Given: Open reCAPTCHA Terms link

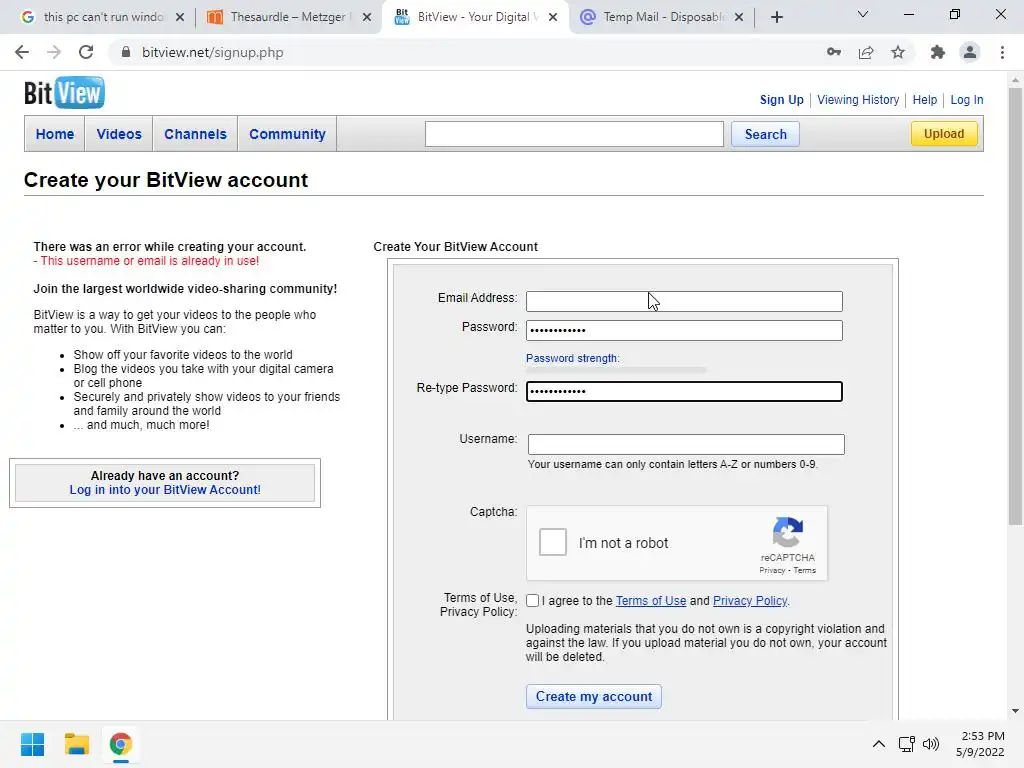Looking at the screenshot, I should (x=805, y=570).
